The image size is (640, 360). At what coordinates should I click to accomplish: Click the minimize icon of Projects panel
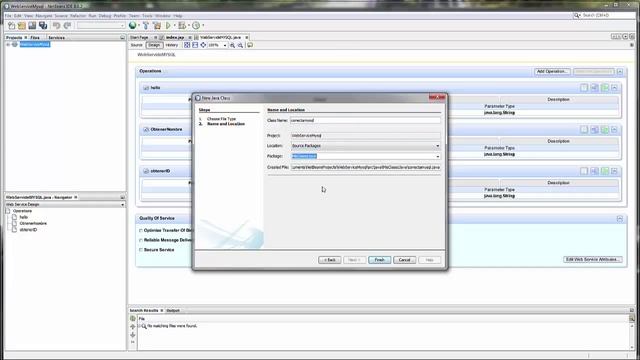point(122,38)
